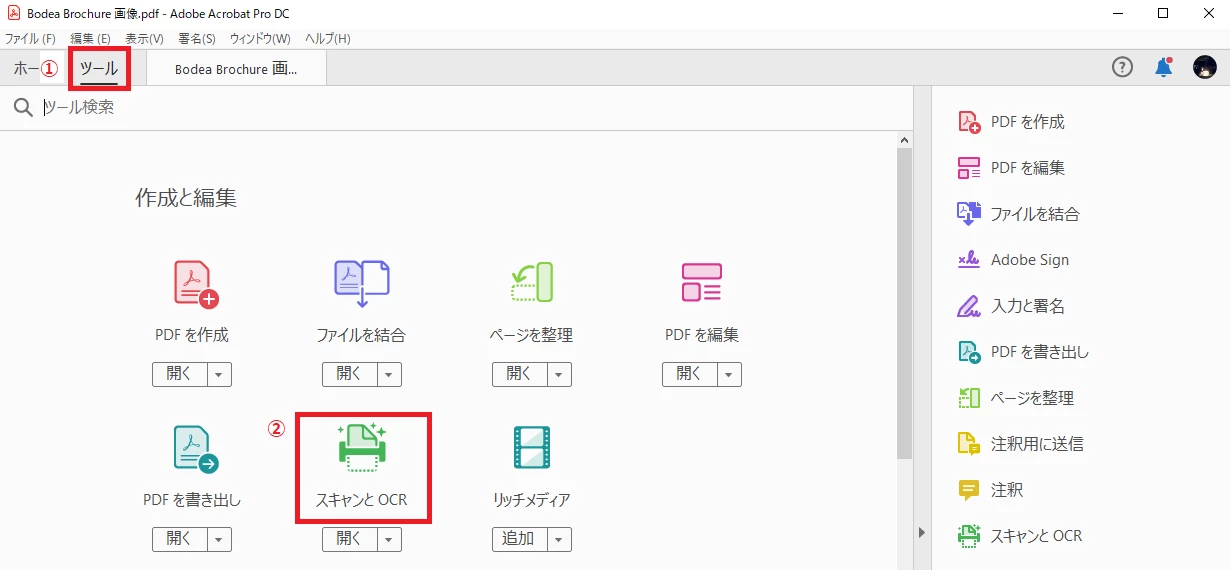Open スキャンとOCR icon in right sidebar
Image resolution: width=1230 pixels, height=570 pixels.
pyautogui.click(x=969, y=536)
